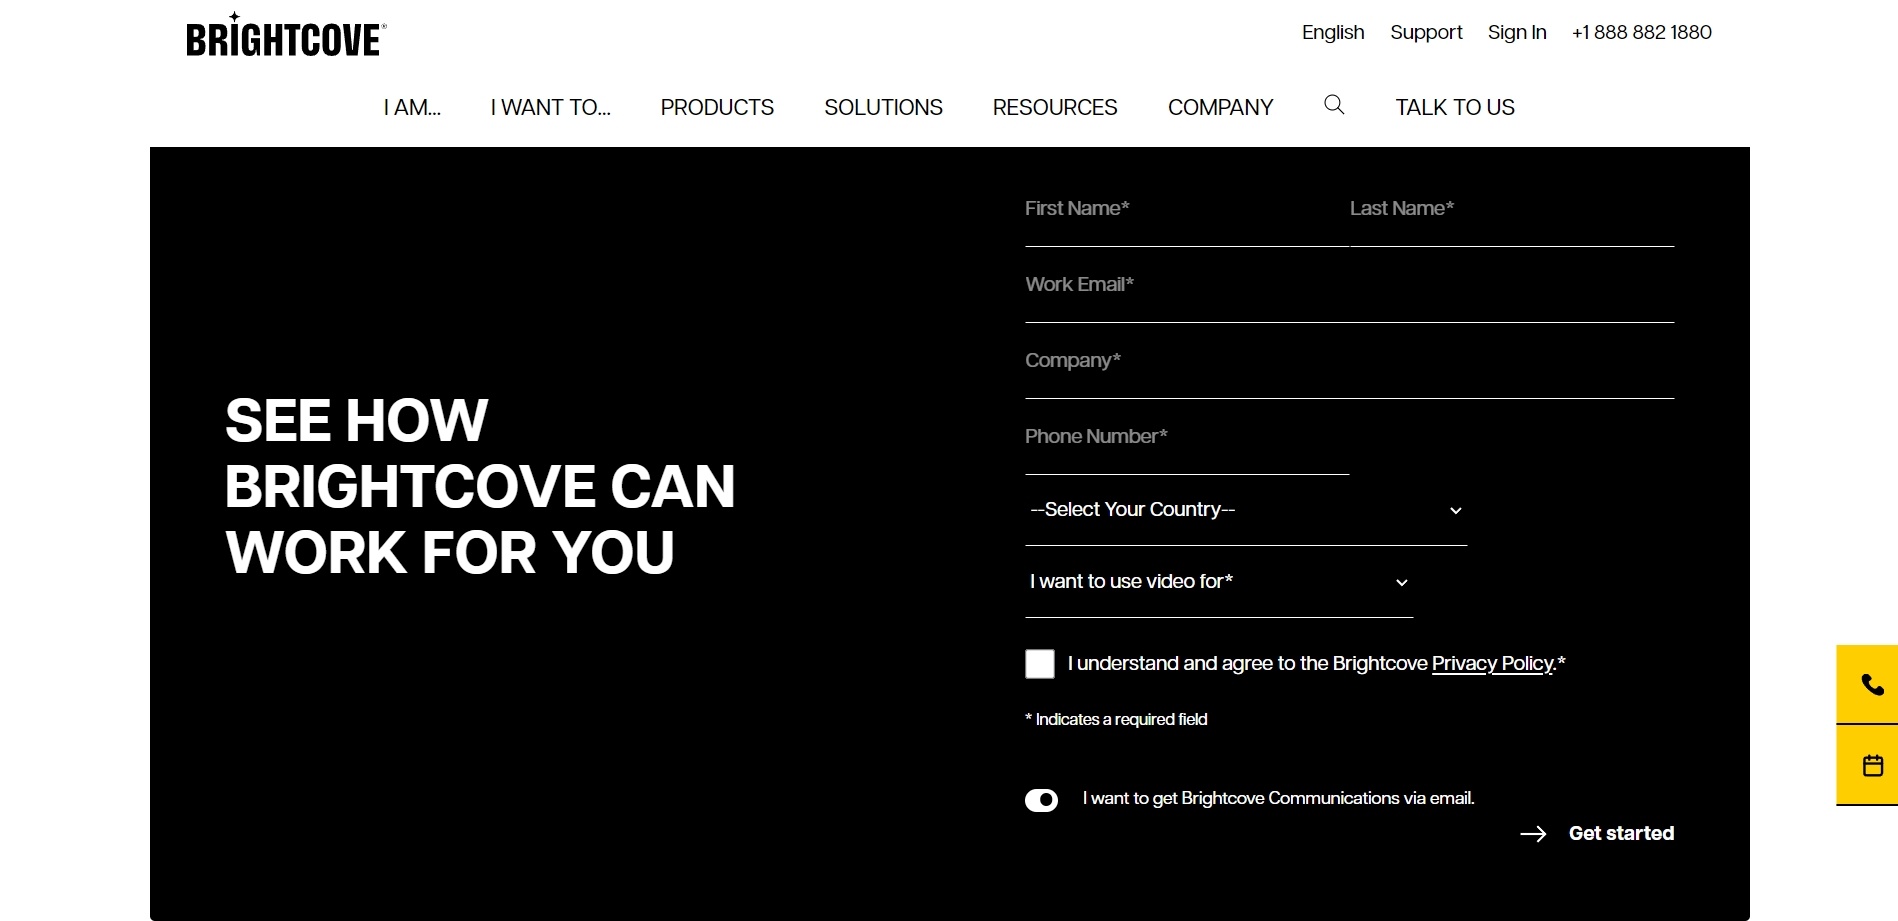
Task: Check the Privacy Policy agreement checkbox
Action: pyautogui.click(x=1040, y=664)
